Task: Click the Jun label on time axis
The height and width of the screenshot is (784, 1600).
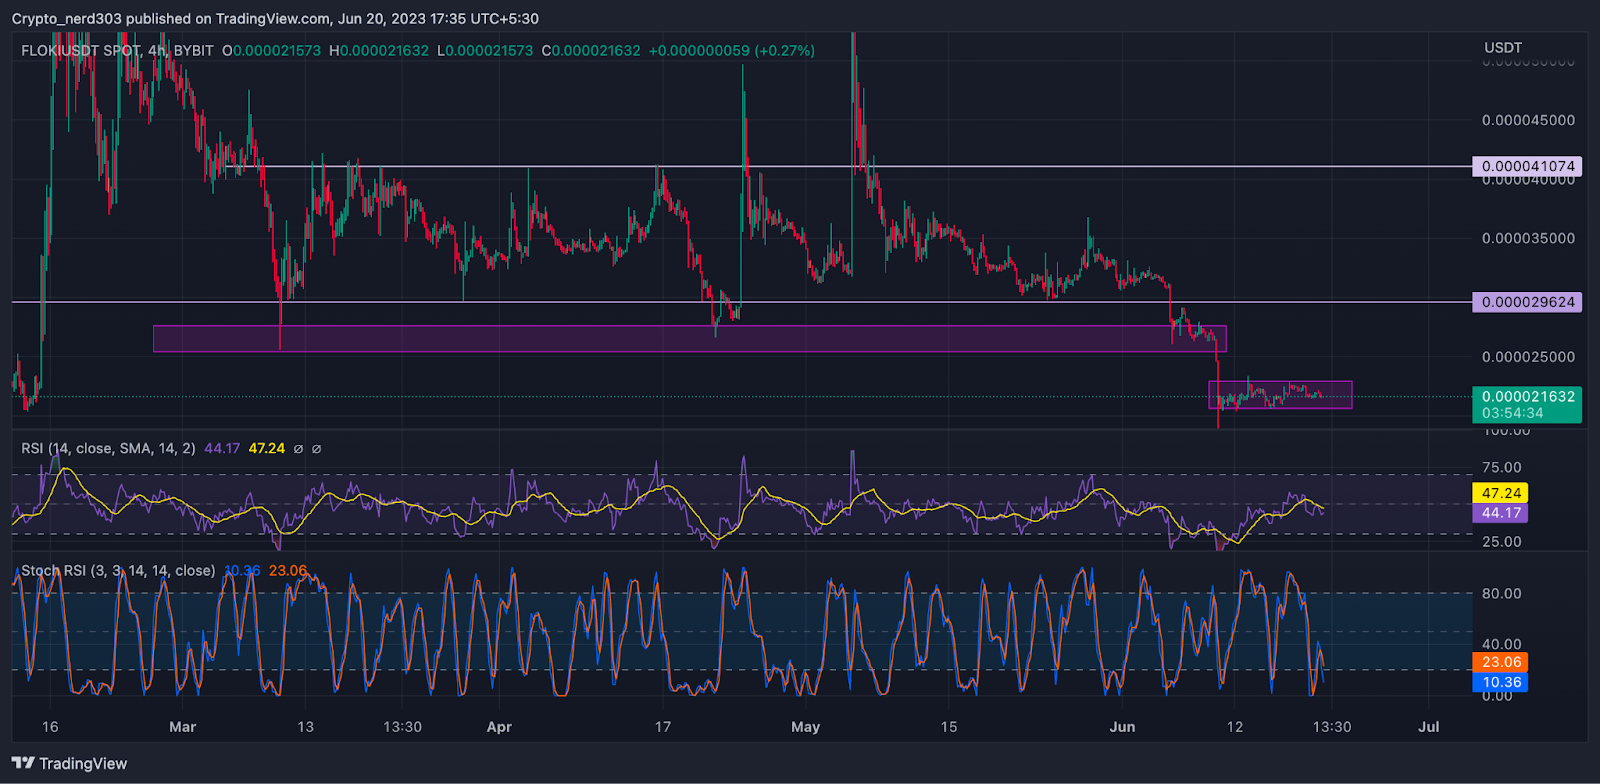Action: pos(1122,727)
